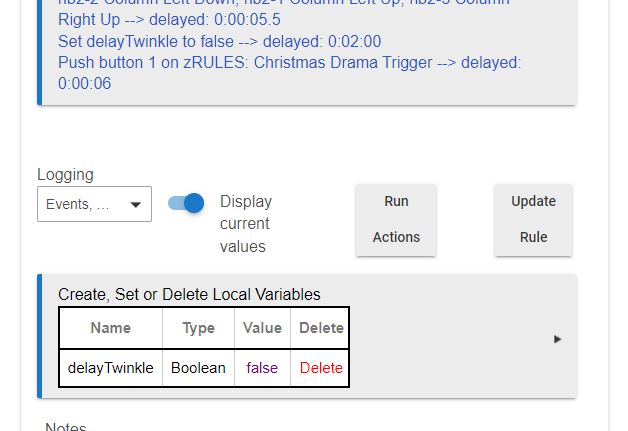628x431 pixels.
Task: Click the Name column header
Action: pos(111,328)
